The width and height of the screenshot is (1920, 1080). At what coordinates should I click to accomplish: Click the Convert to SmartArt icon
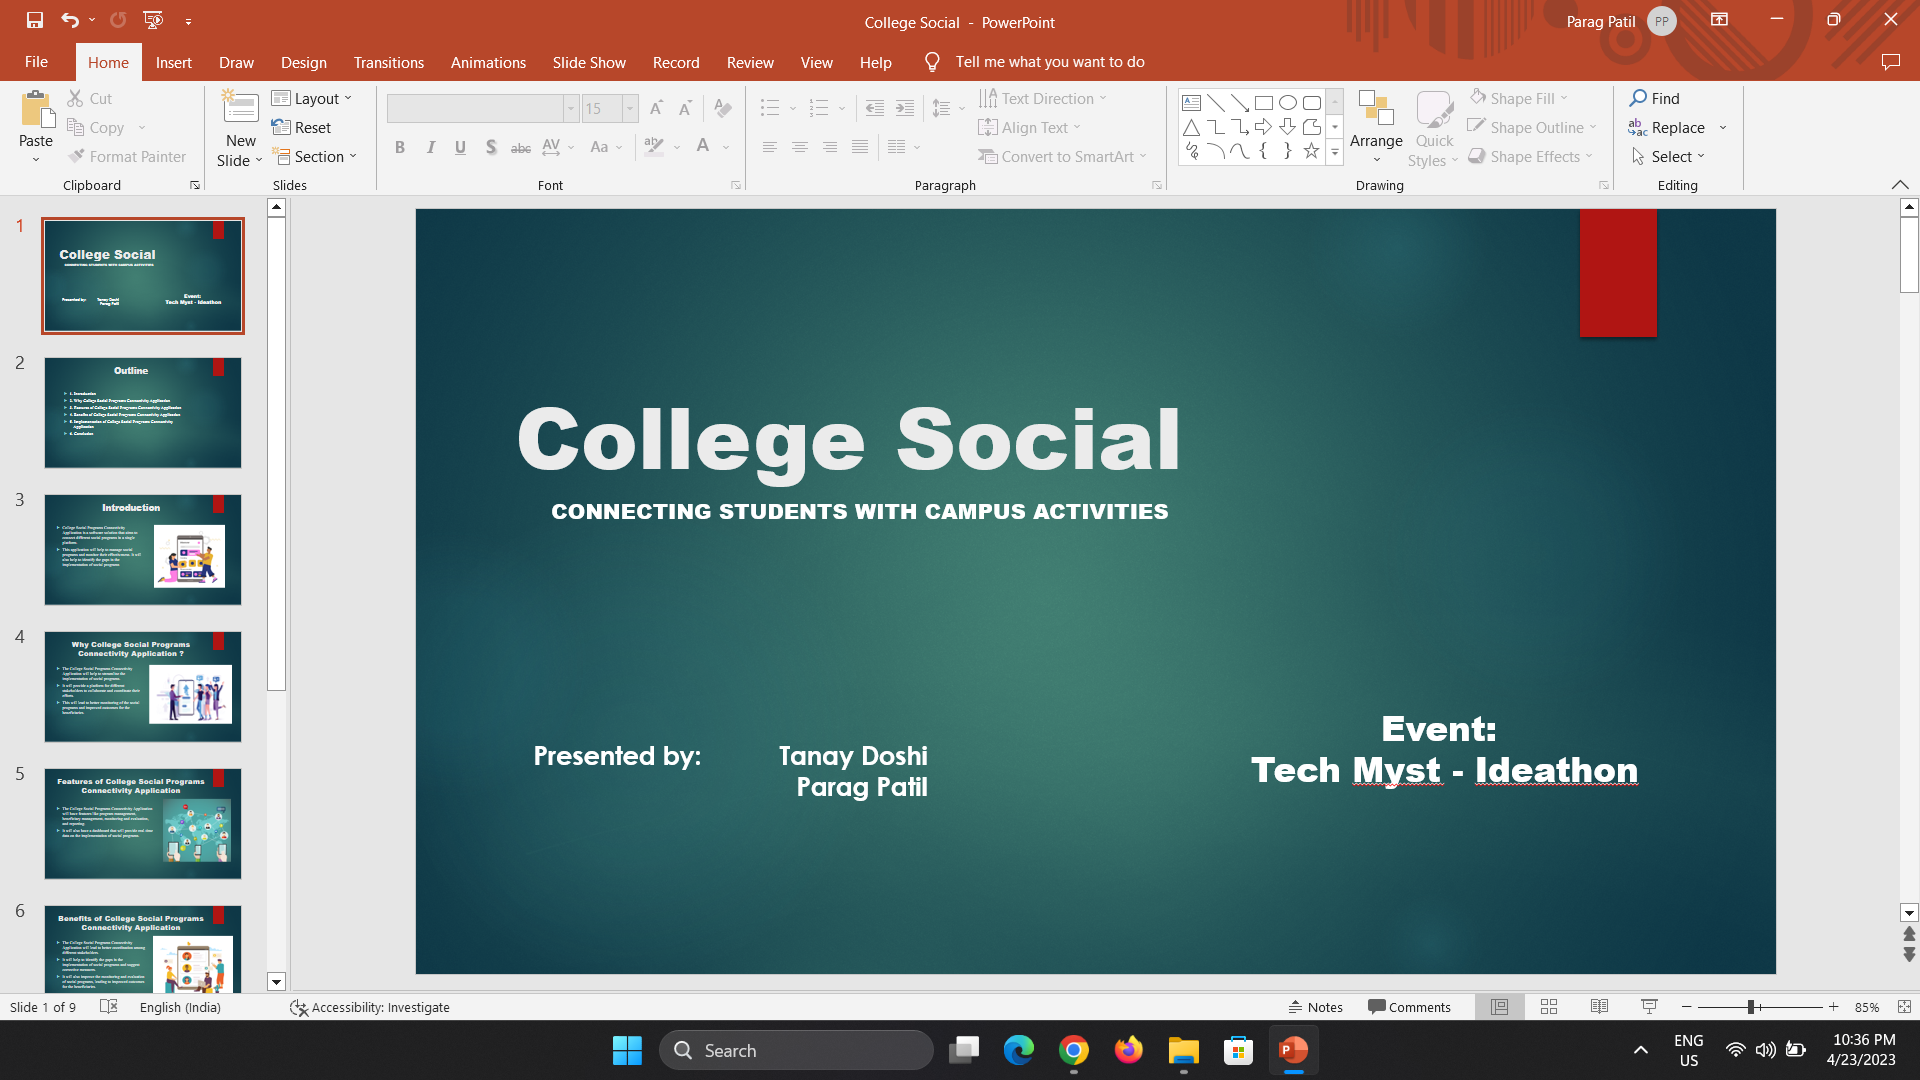click(990, 156)
